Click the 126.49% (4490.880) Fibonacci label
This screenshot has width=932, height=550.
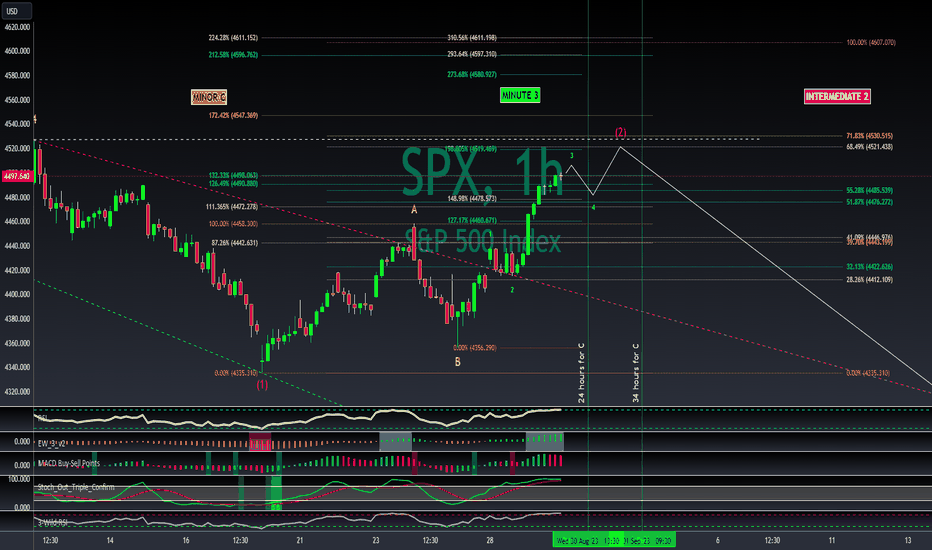[233, 184]
